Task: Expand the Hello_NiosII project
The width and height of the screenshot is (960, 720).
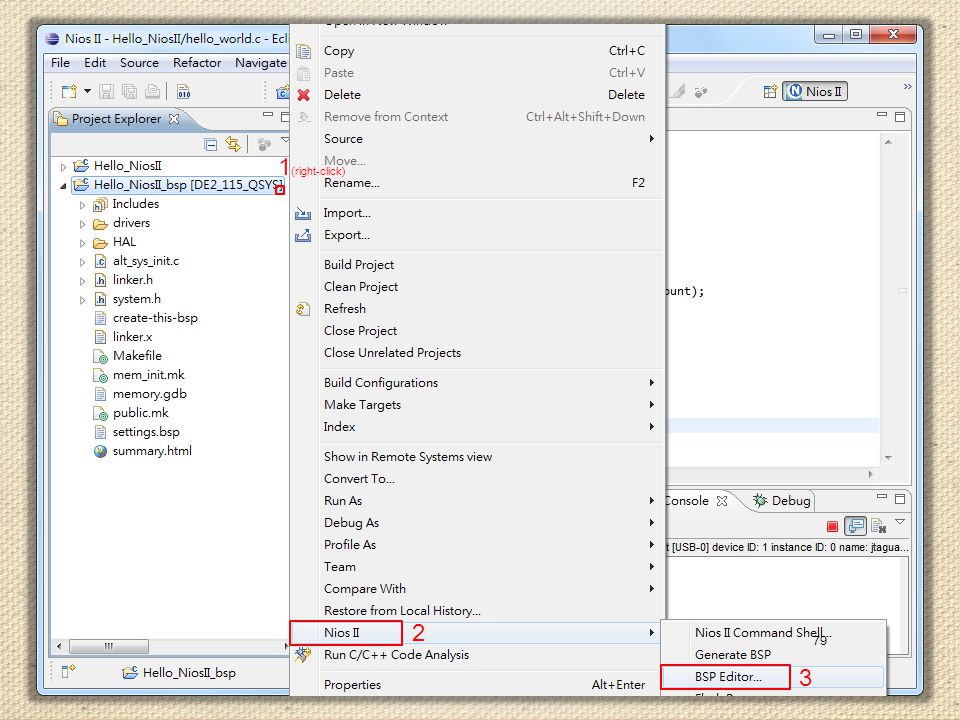Action: pos(63,167)
